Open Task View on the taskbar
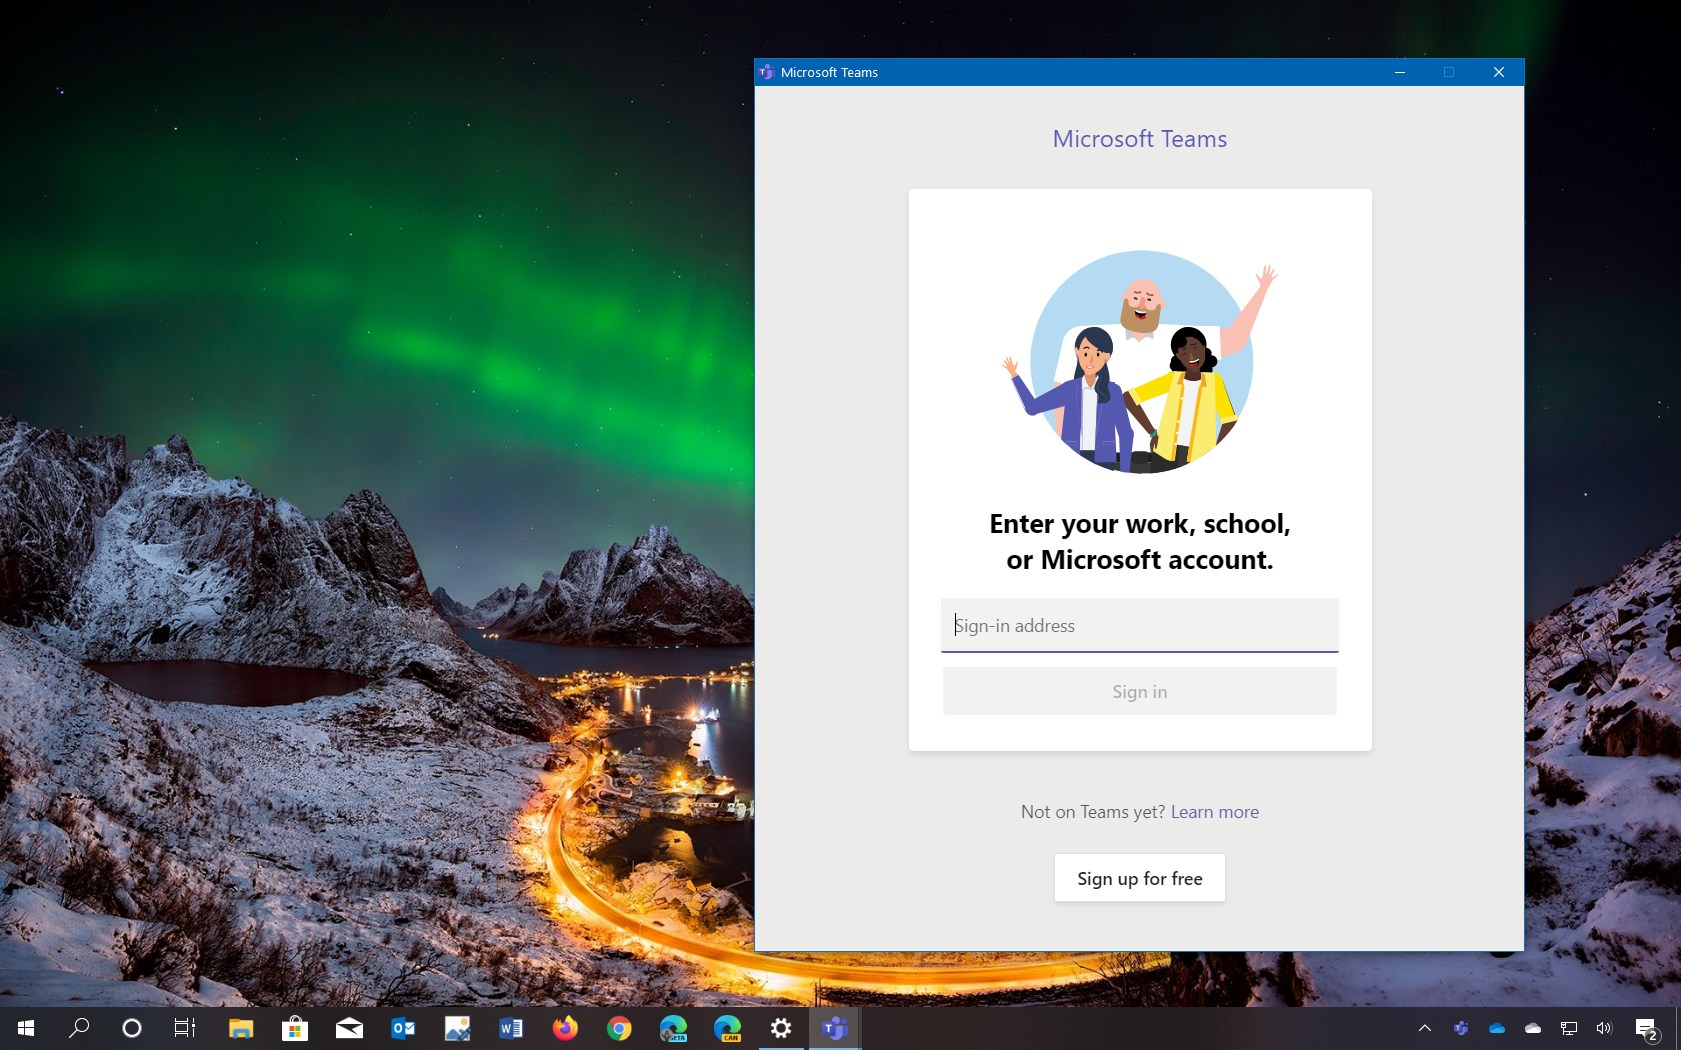Screen dimensions: 1681x1050 (x=185, y=1028)
